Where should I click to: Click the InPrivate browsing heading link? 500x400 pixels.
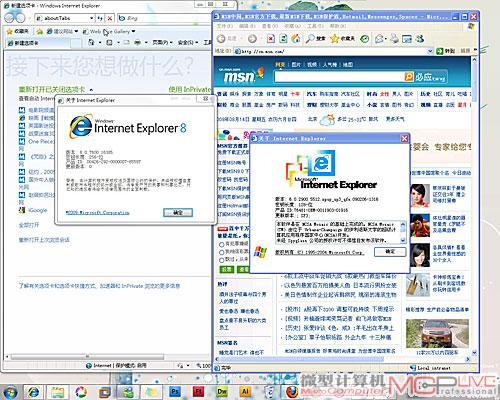click(x=189, y=89)
